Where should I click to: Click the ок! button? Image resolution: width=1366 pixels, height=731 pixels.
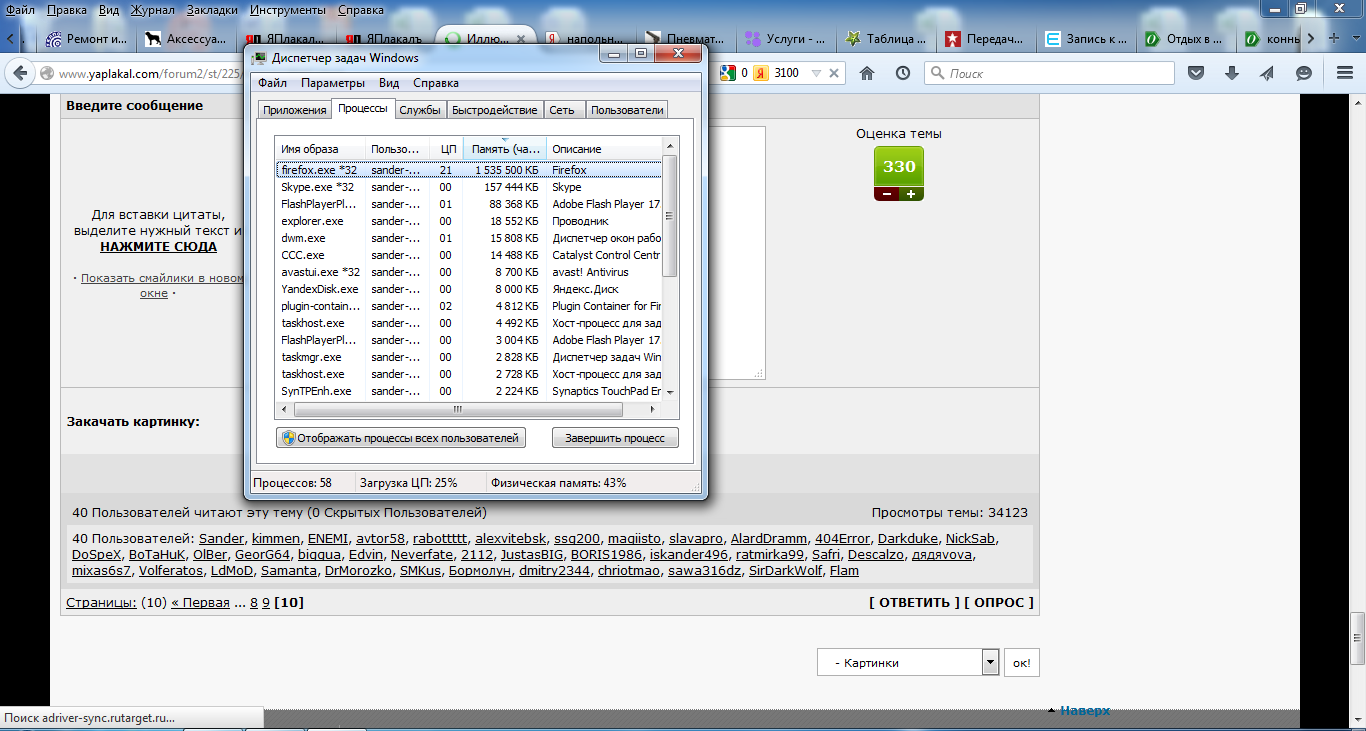click(x=1021, y=662)
